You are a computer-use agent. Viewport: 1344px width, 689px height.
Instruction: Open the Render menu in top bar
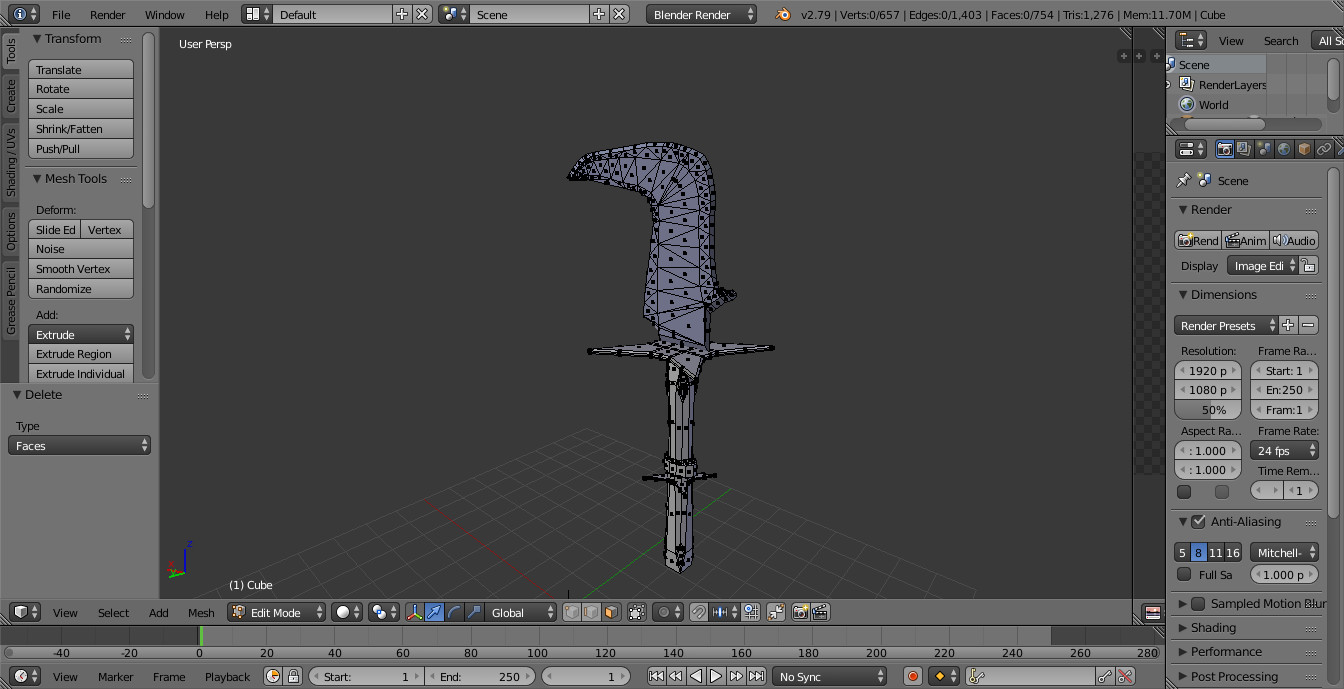[108, 15]
